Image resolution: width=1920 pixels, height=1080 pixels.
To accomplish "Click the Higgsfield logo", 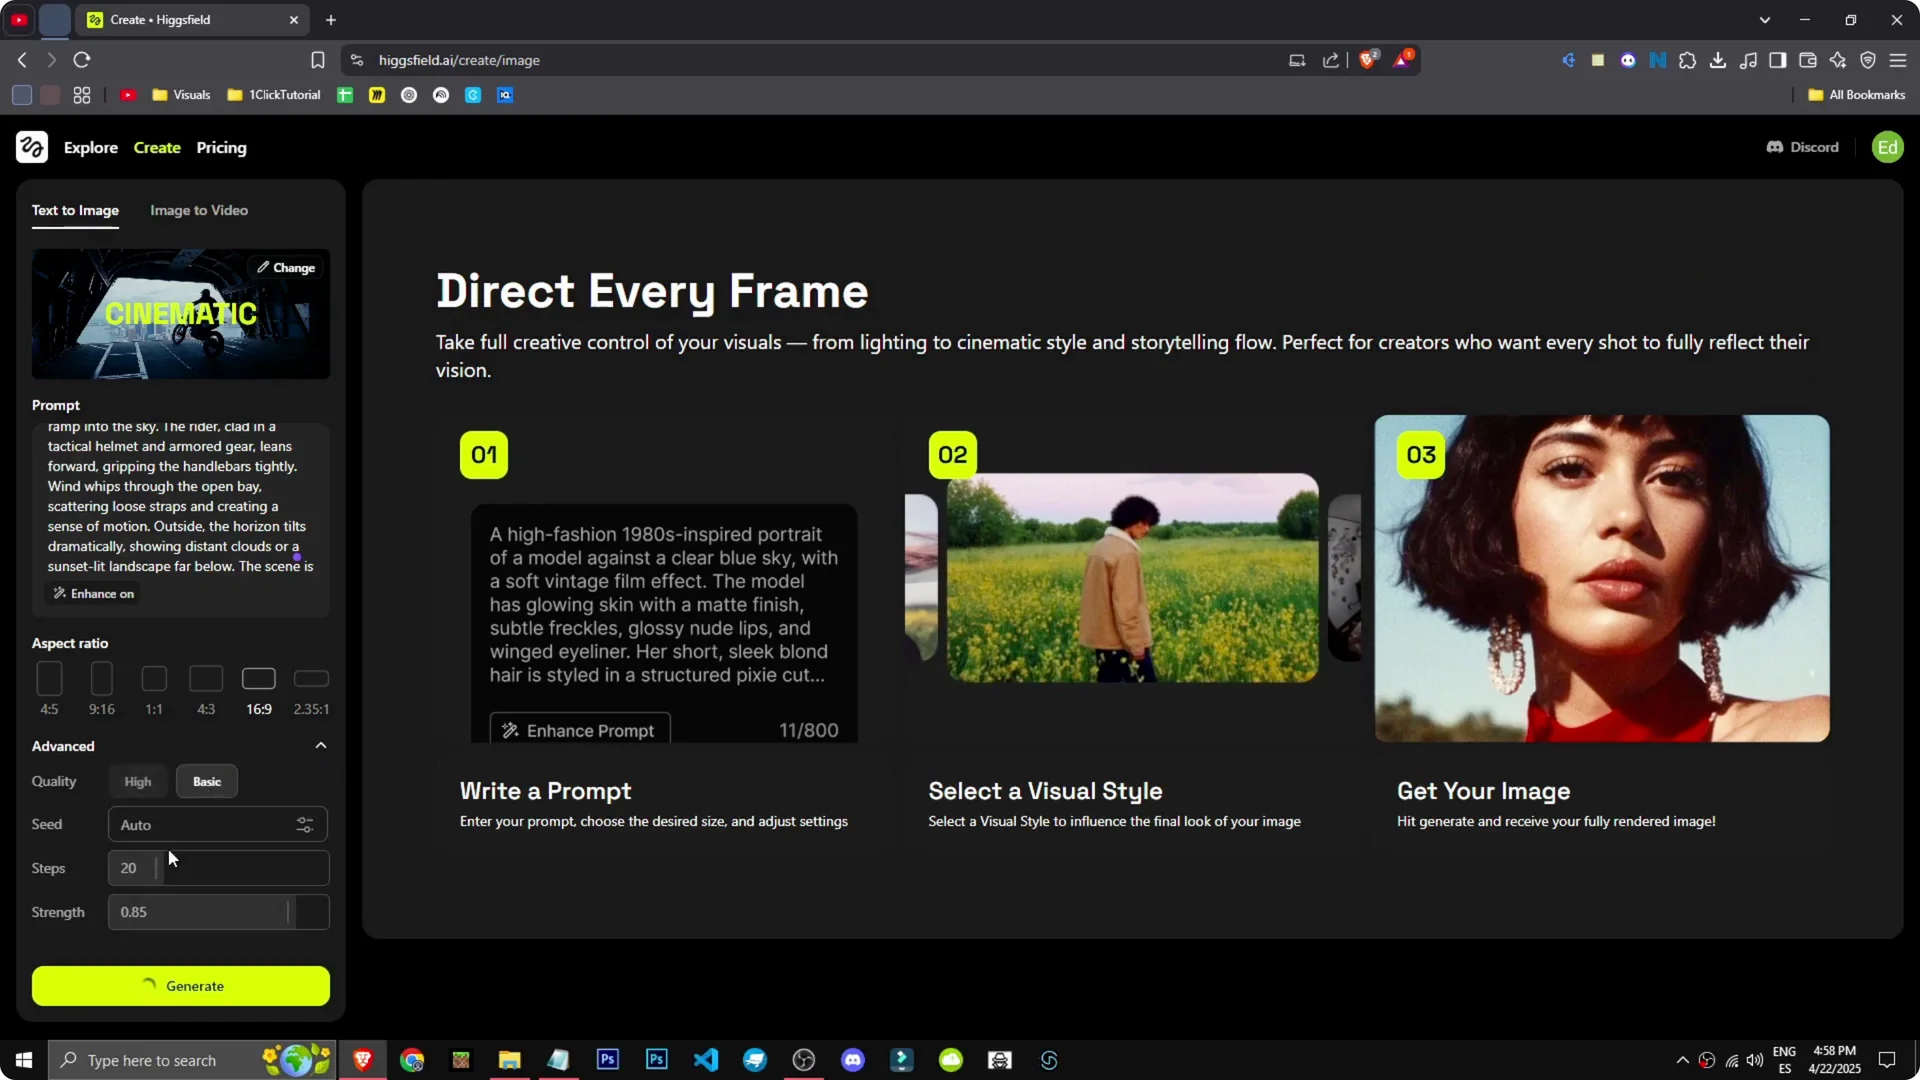I will [31, 147].
